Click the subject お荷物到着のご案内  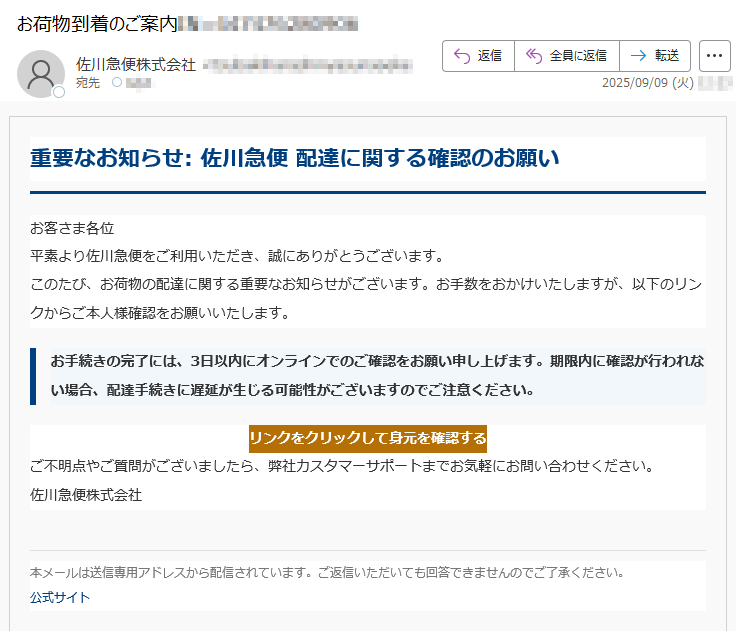pos(97,24)
